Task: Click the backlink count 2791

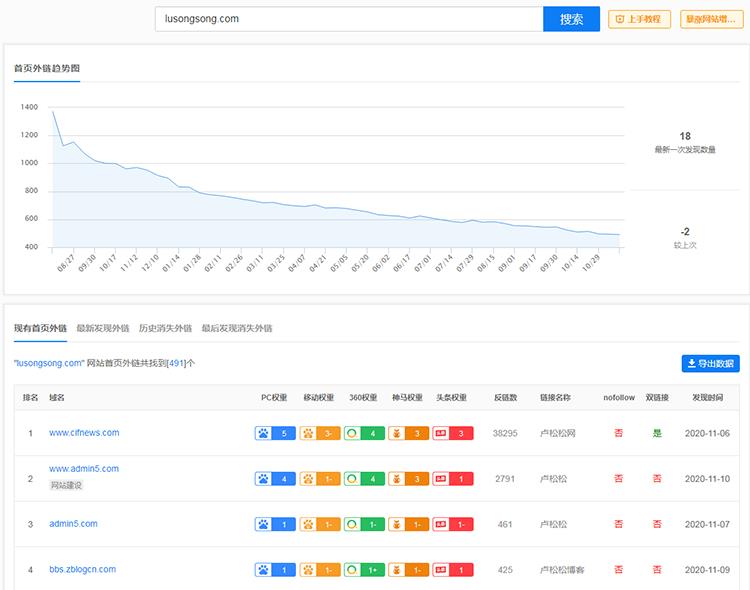Action: (505, 479)
